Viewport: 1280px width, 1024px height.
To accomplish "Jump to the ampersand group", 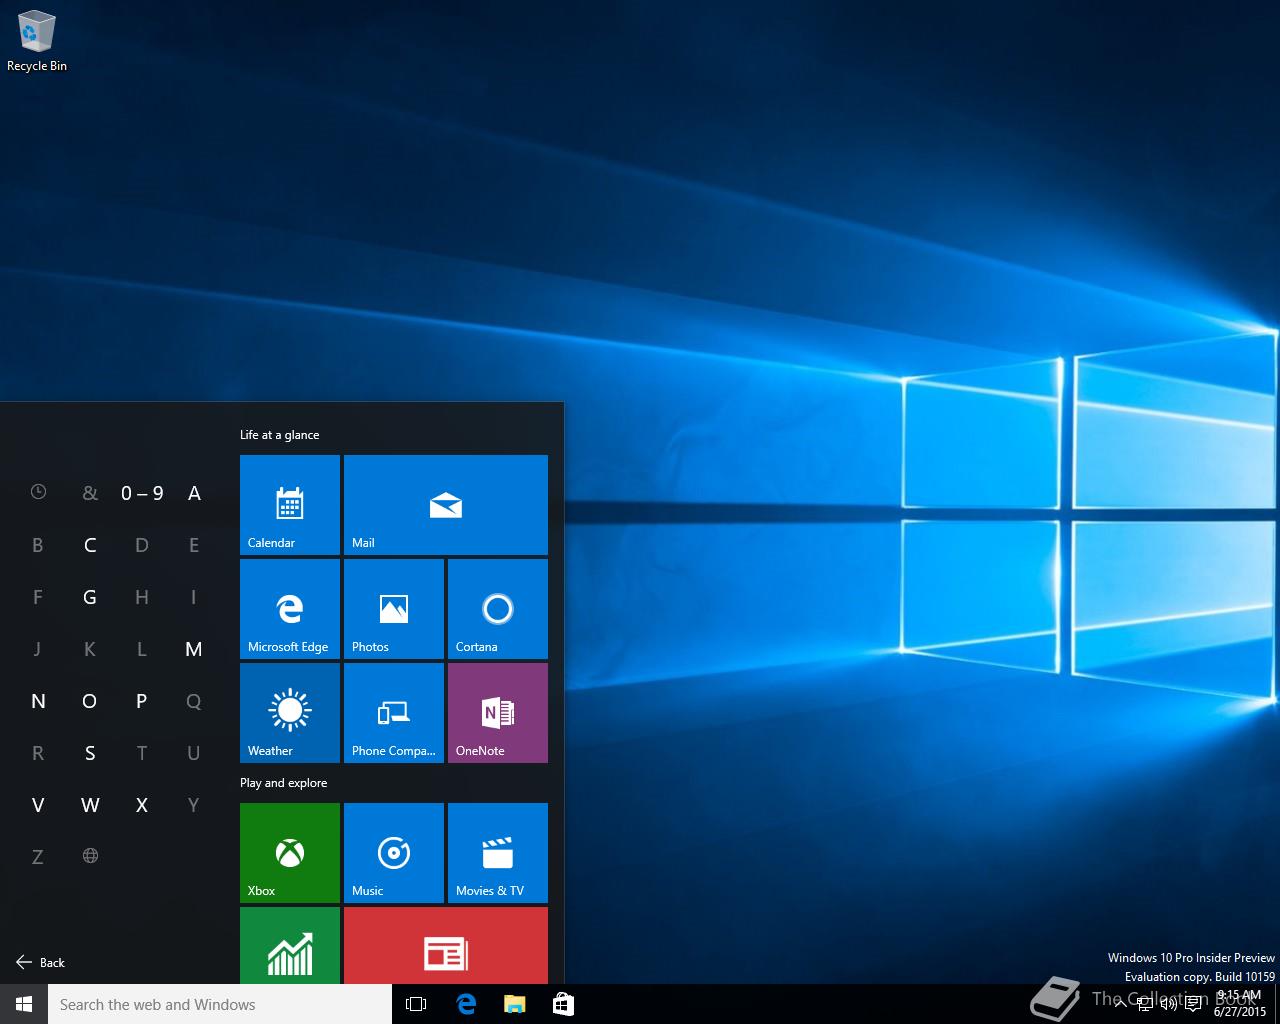I will tap(90, 492).
